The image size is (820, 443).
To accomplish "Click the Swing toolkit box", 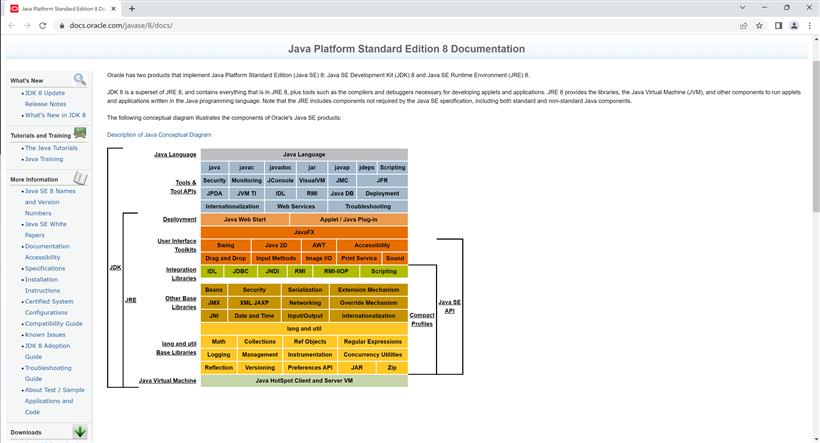I will [x=225, y=245].
